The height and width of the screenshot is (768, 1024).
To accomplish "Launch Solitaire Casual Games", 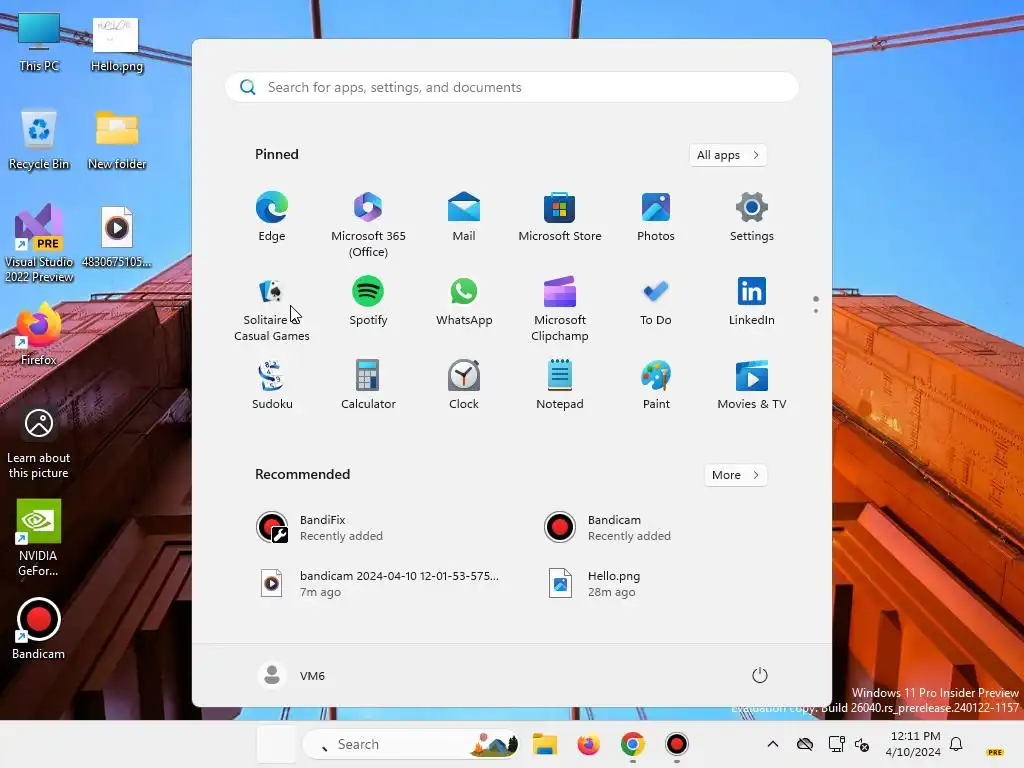I will (272, 309).
